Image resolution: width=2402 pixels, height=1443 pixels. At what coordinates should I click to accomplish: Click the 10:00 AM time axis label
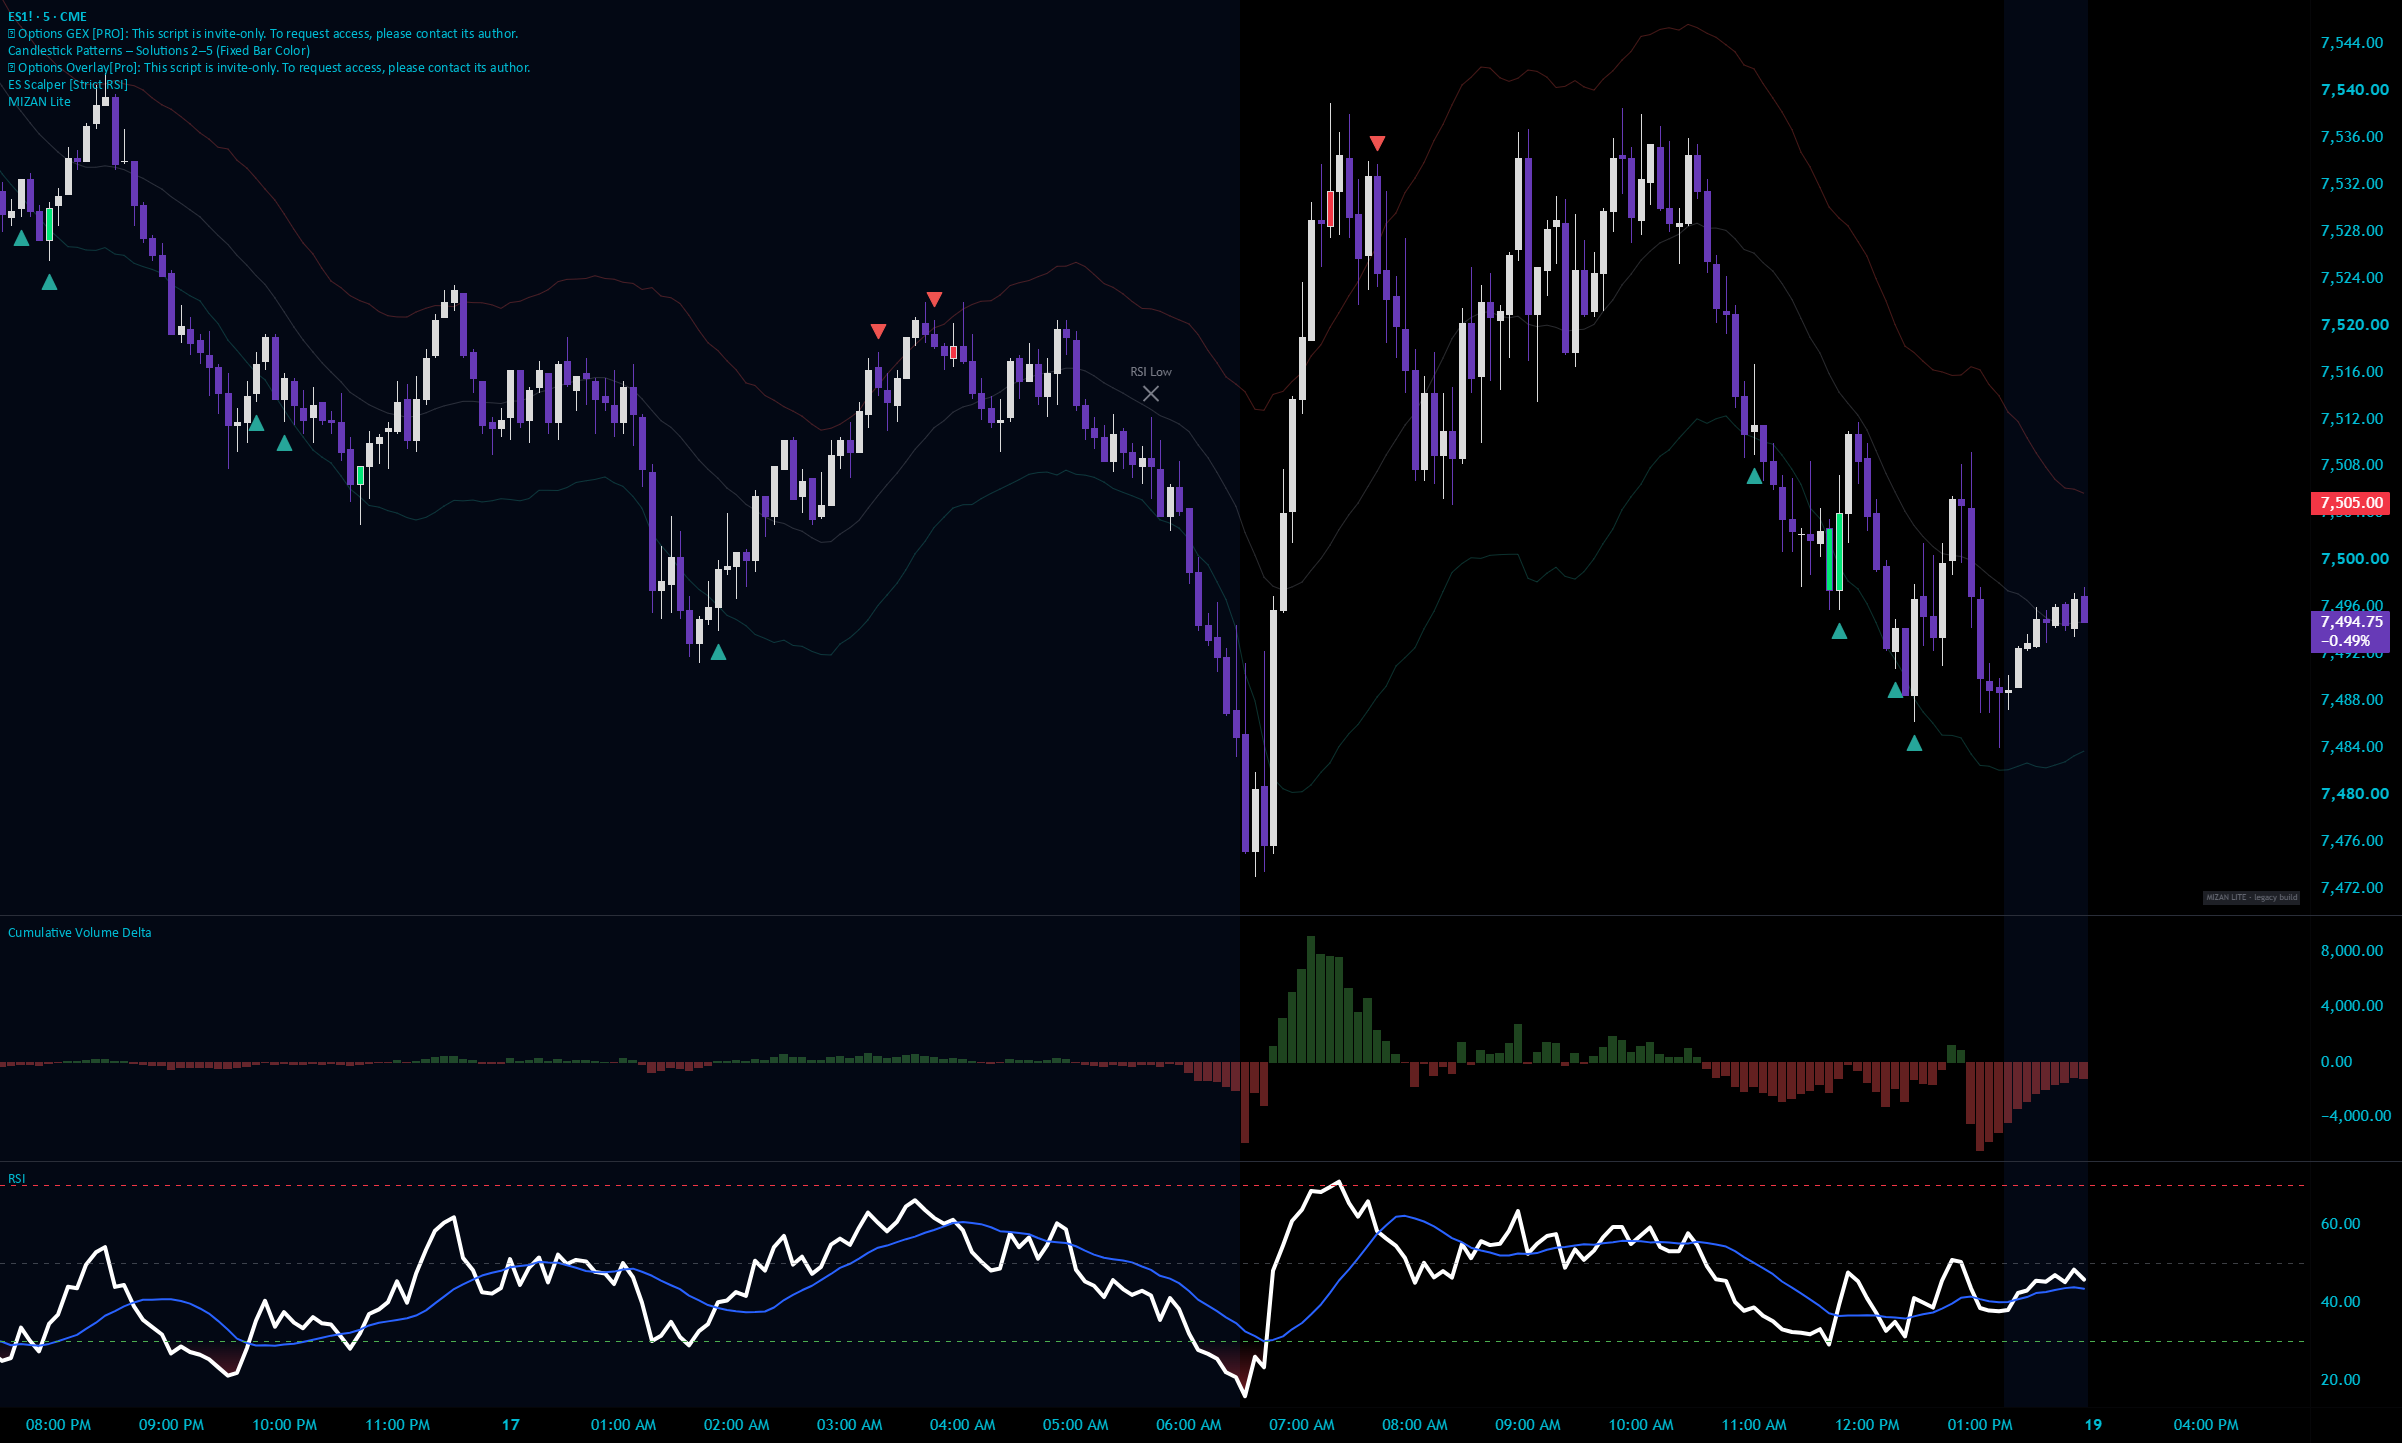coord(1640,1425)
